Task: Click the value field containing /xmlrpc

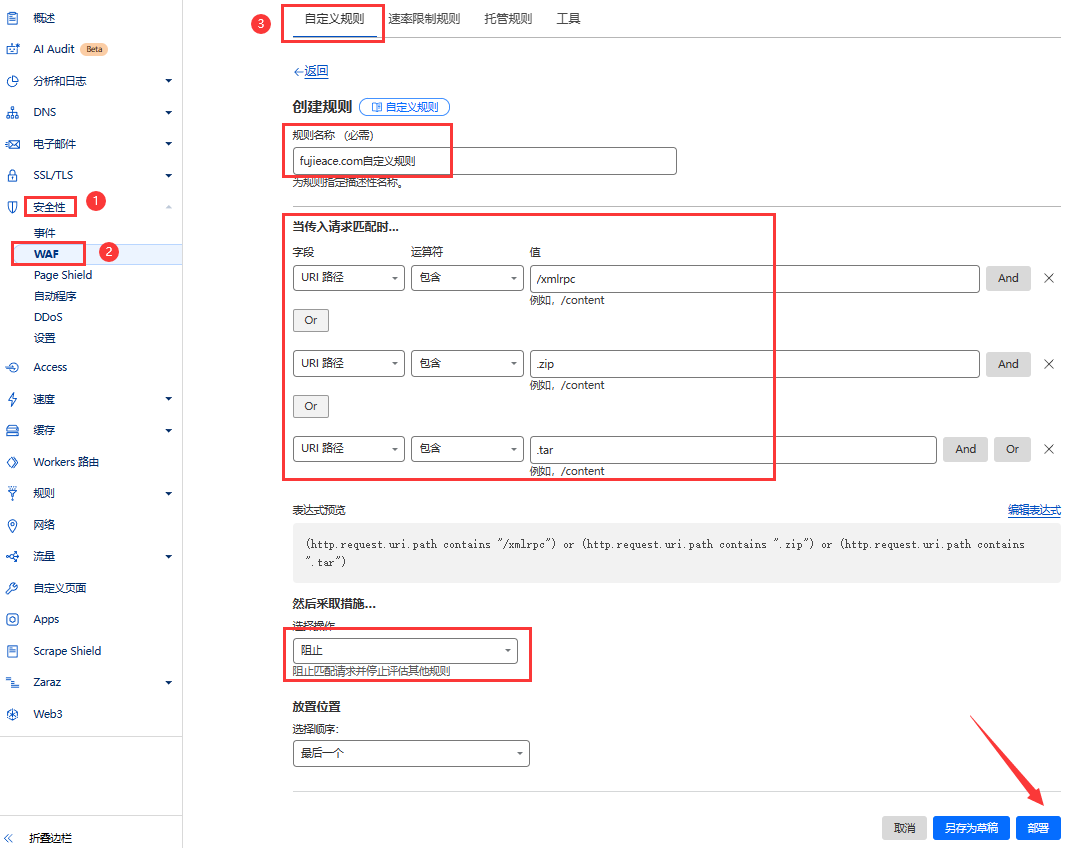Action: 755,279
